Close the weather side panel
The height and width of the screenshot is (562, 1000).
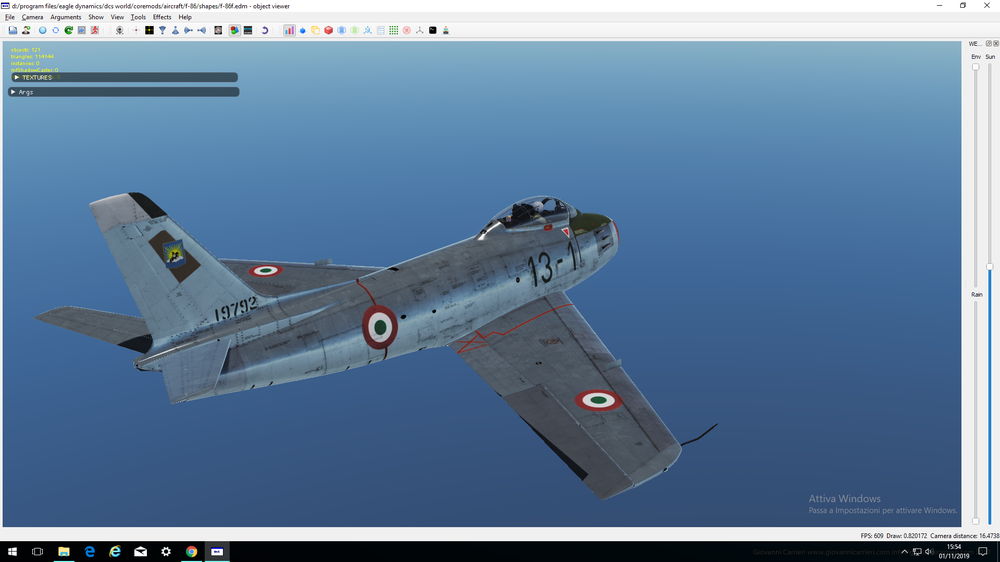point(994,44)
